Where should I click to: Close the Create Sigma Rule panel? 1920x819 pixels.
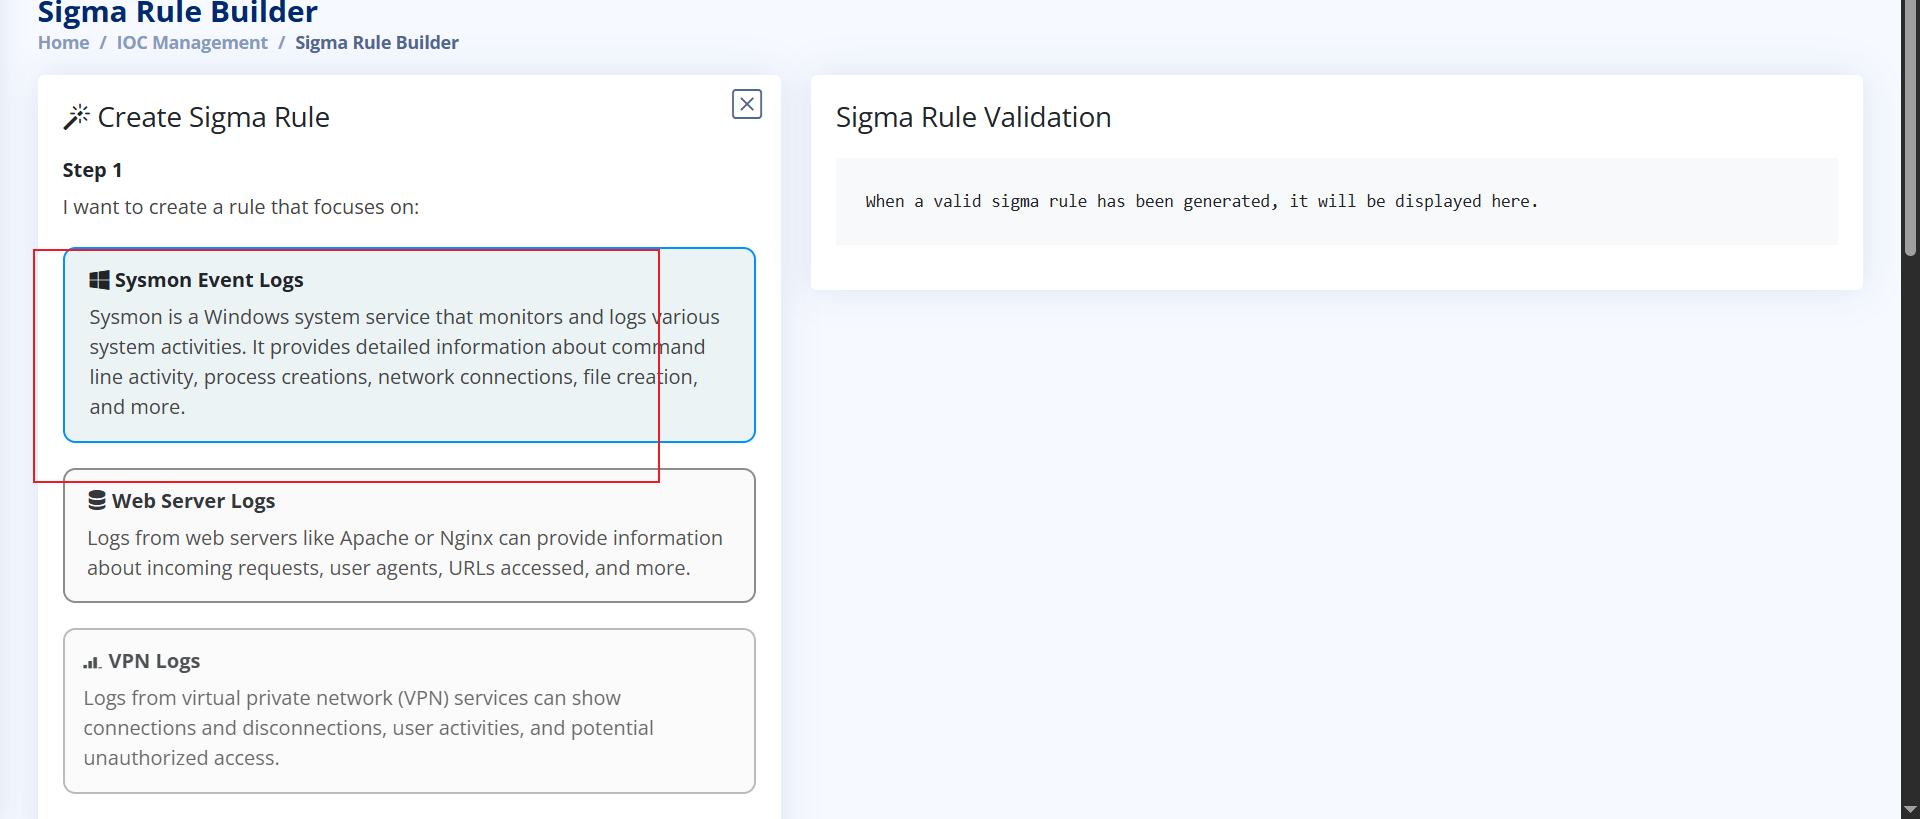(x=747, y=104)
